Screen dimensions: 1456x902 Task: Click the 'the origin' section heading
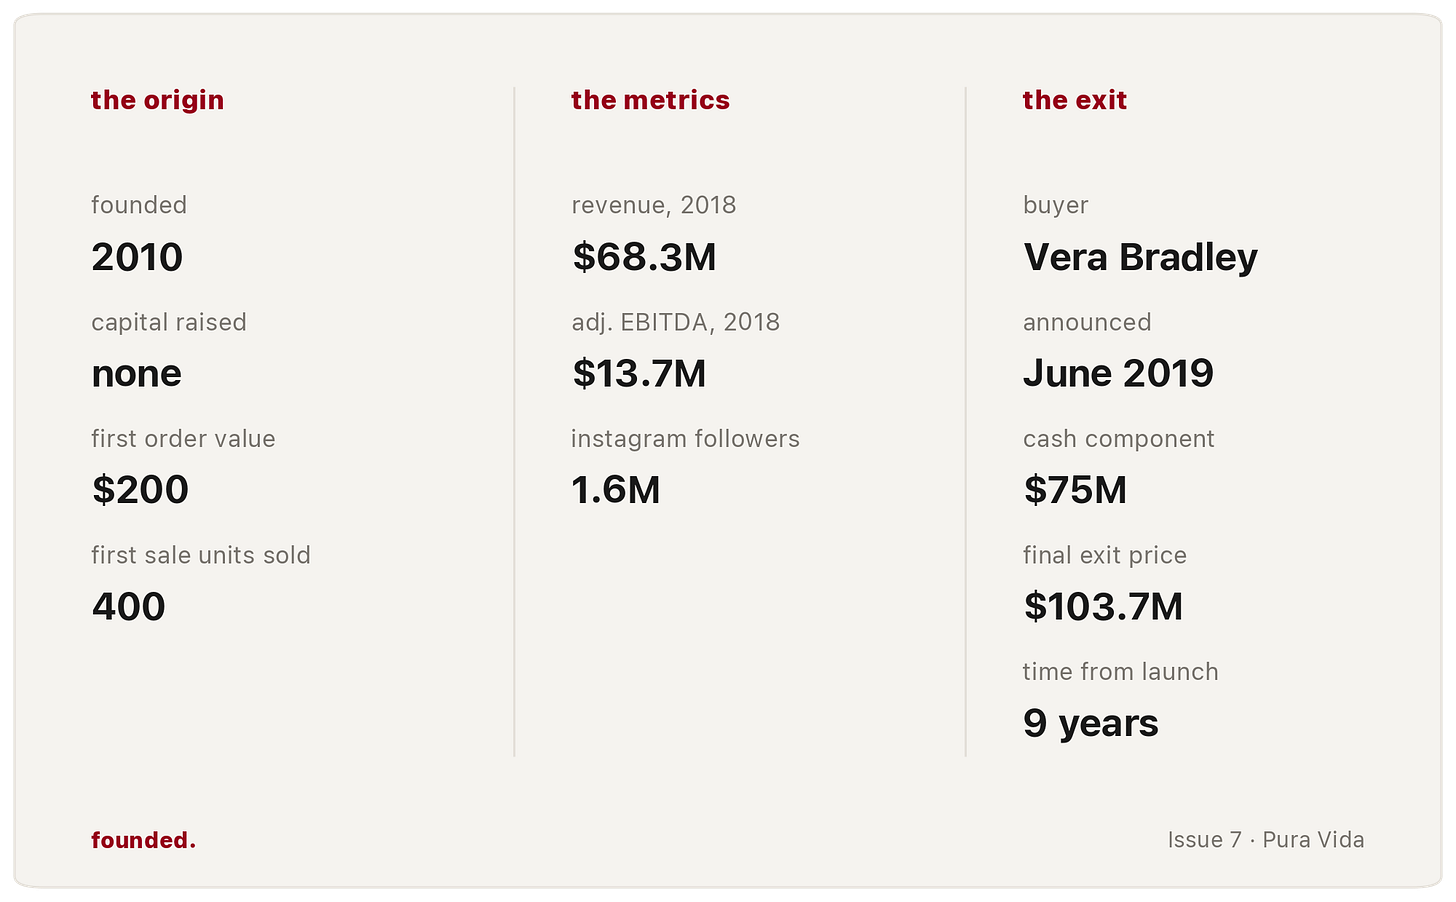tap(157, 100)
